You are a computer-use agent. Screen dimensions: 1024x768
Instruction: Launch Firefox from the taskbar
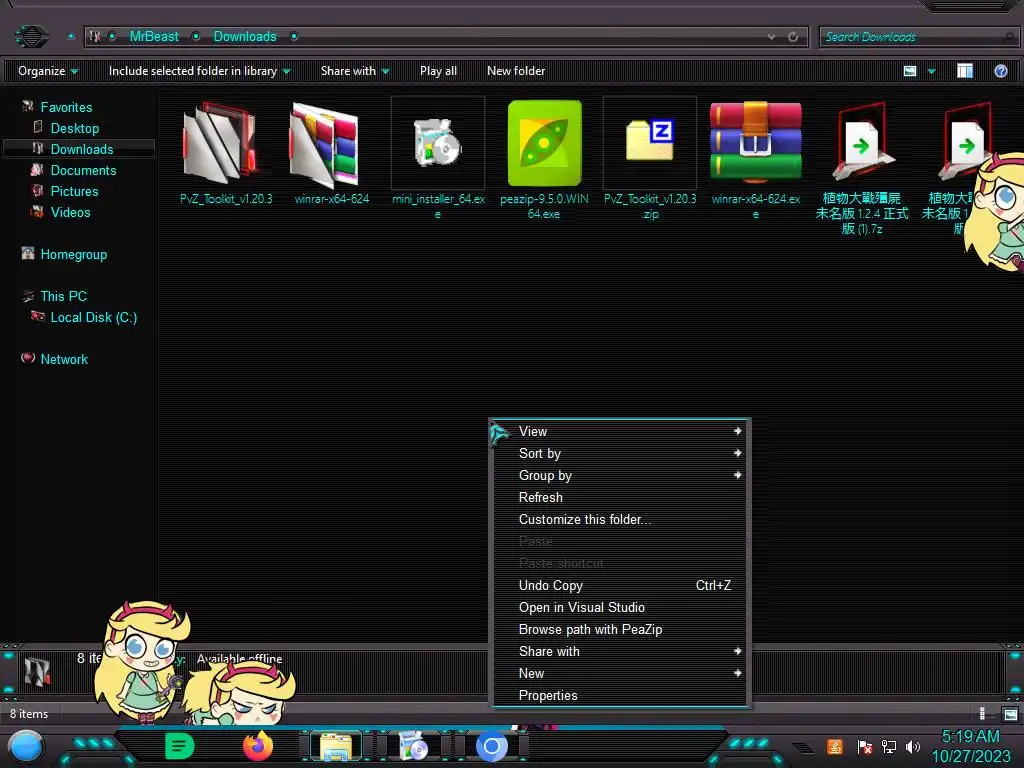point(258,746)
